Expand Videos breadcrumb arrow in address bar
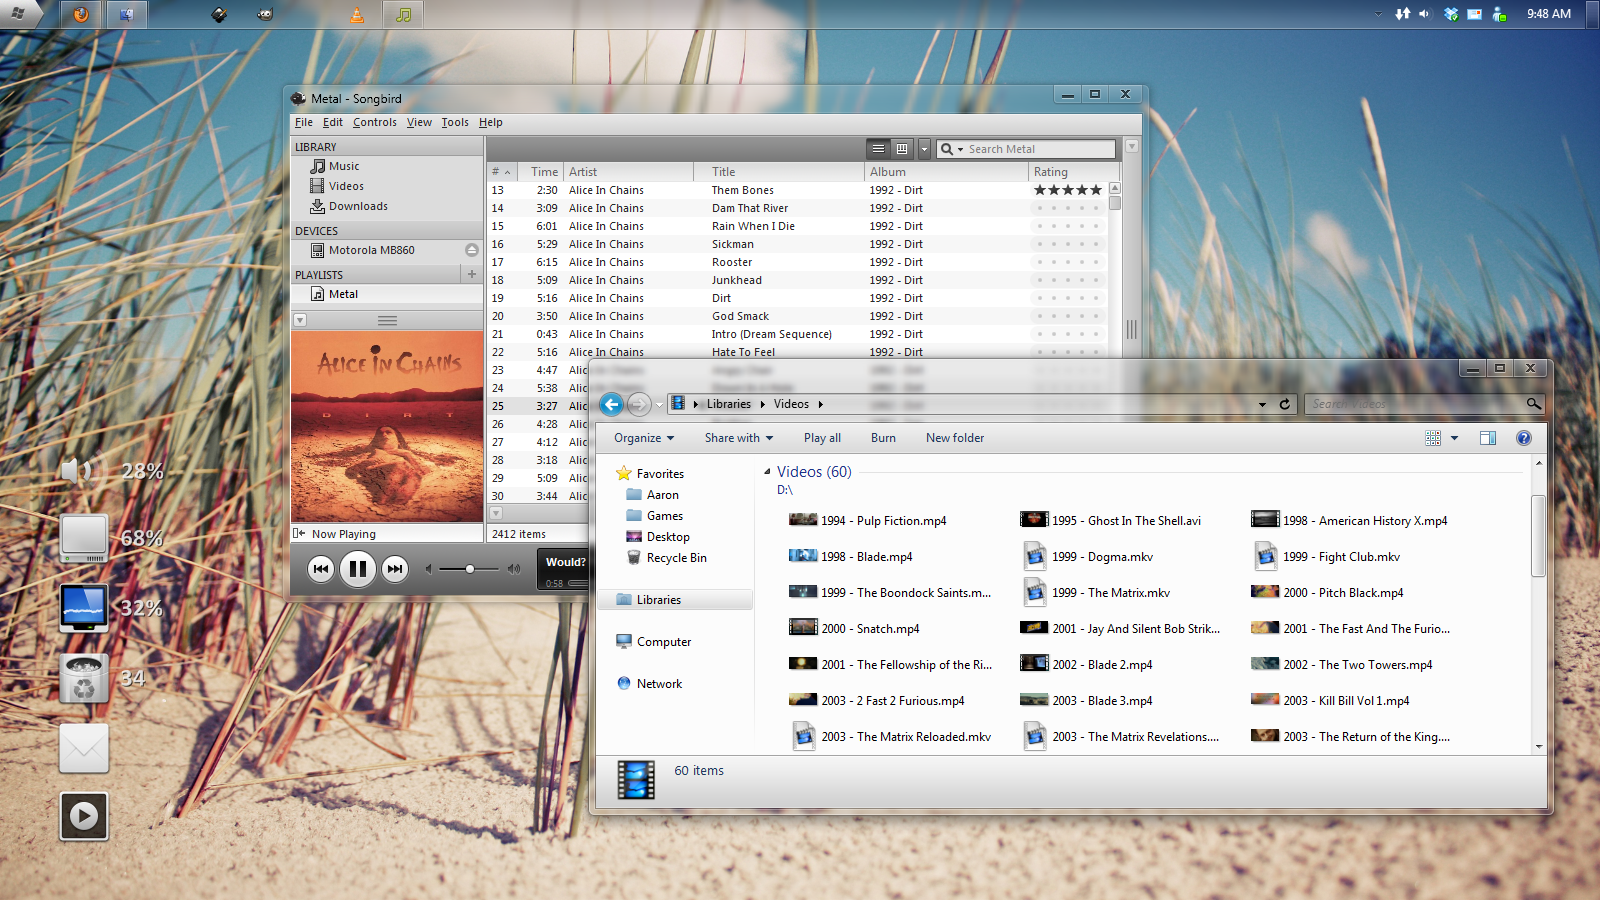Viewport: 1600px width, 900px height. tap(820, 404)
